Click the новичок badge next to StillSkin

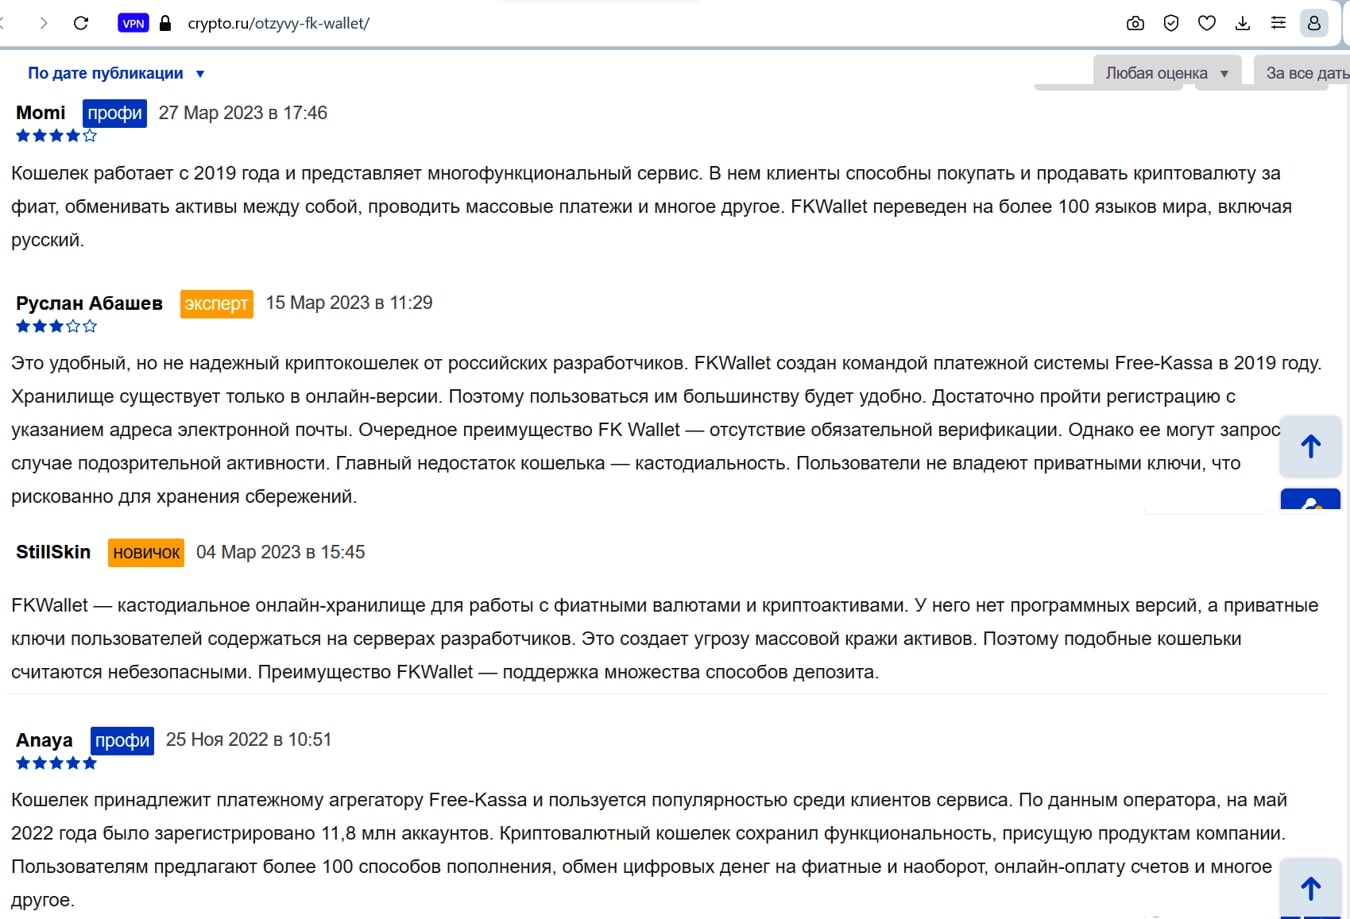(146, 552)
